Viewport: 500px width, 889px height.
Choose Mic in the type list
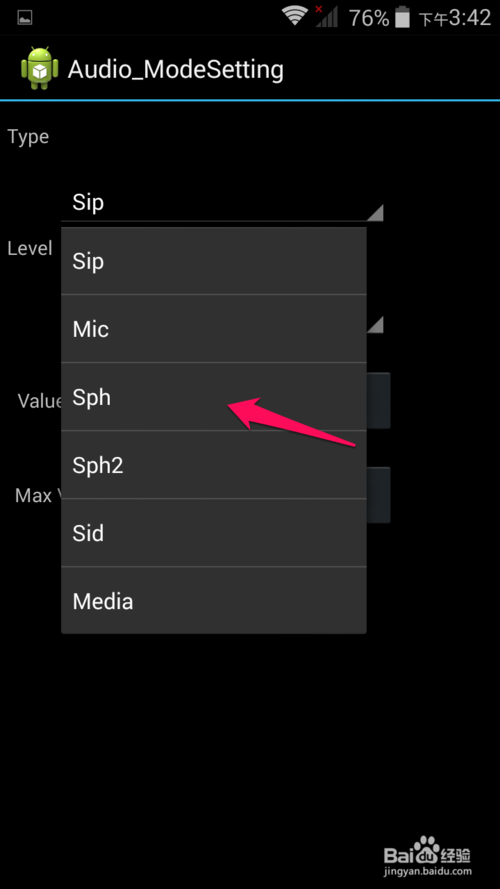pos(214,329)
